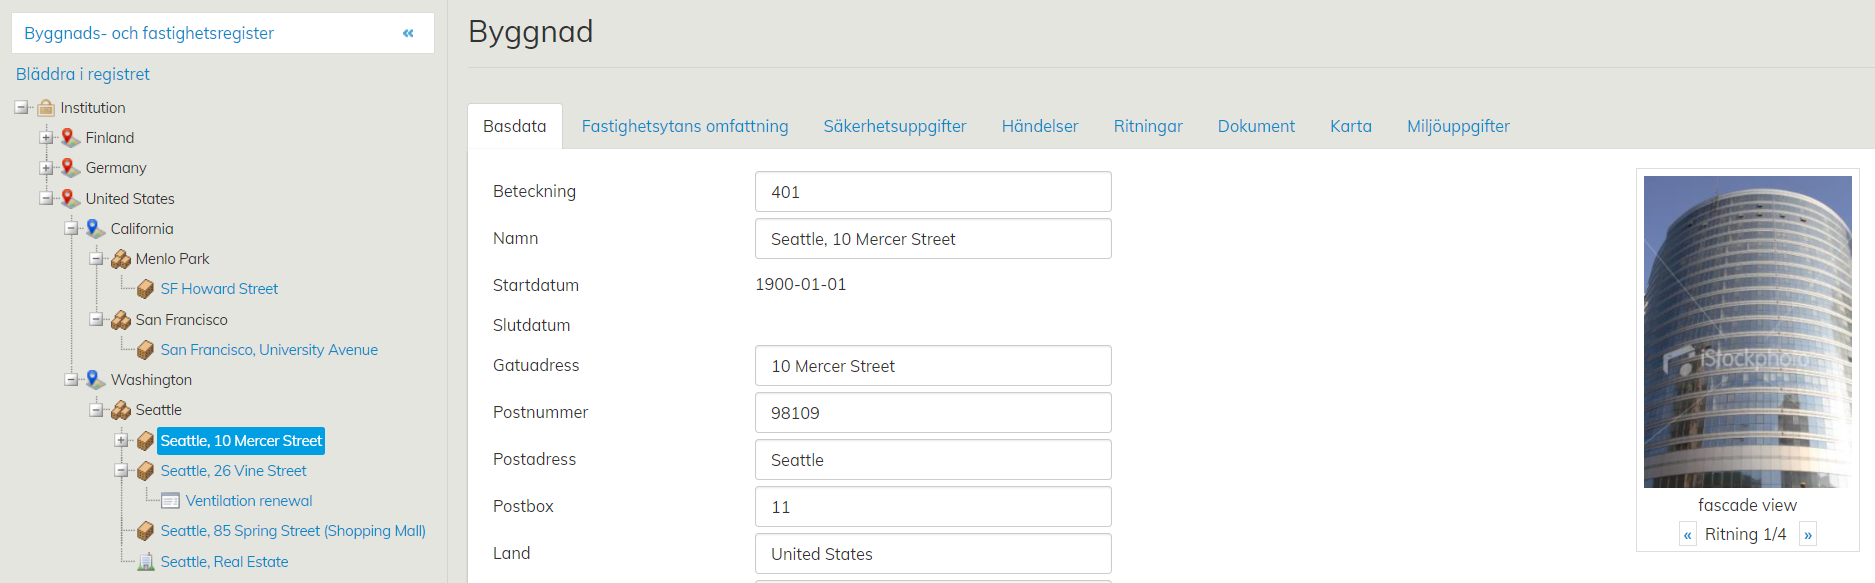
Task: Expand Seattle, 10 Mercer Street node
Action: (121, 440)
